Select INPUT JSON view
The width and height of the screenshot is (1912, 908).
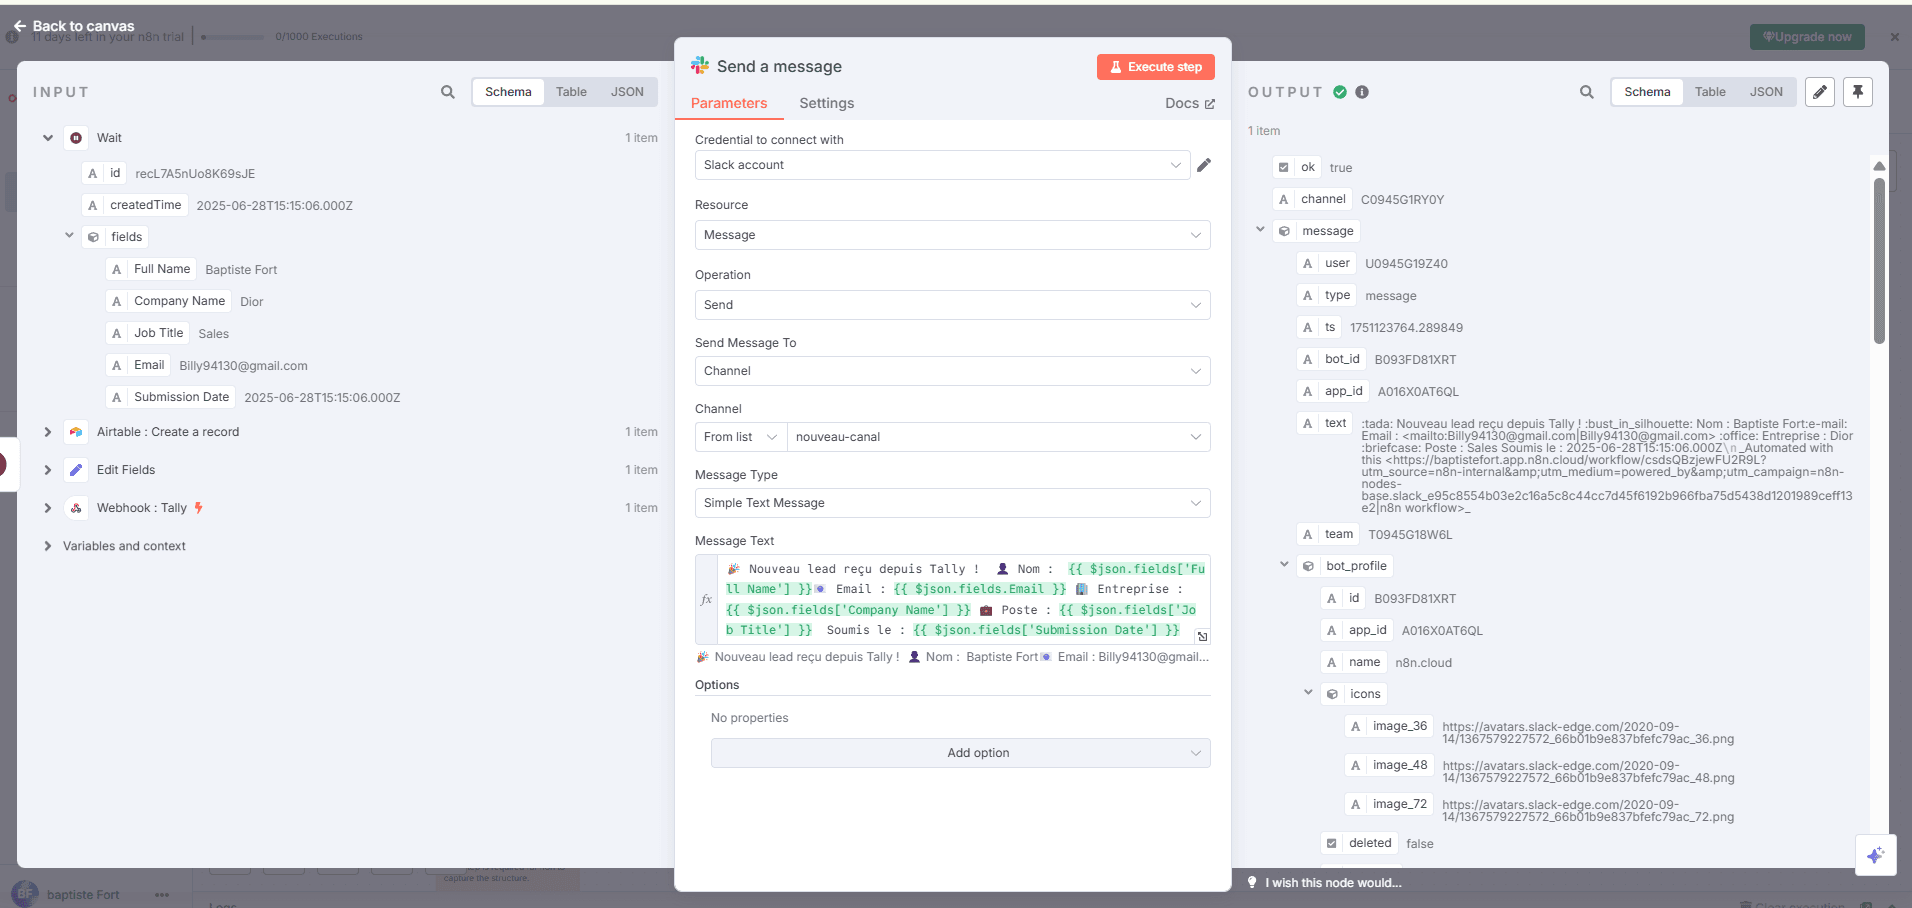[627, 92]
